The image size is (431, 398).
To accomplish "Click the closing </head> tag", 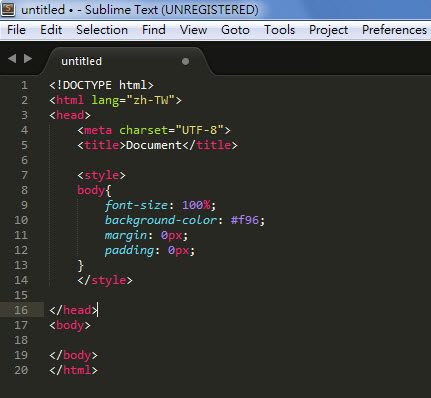I will 73,310.
